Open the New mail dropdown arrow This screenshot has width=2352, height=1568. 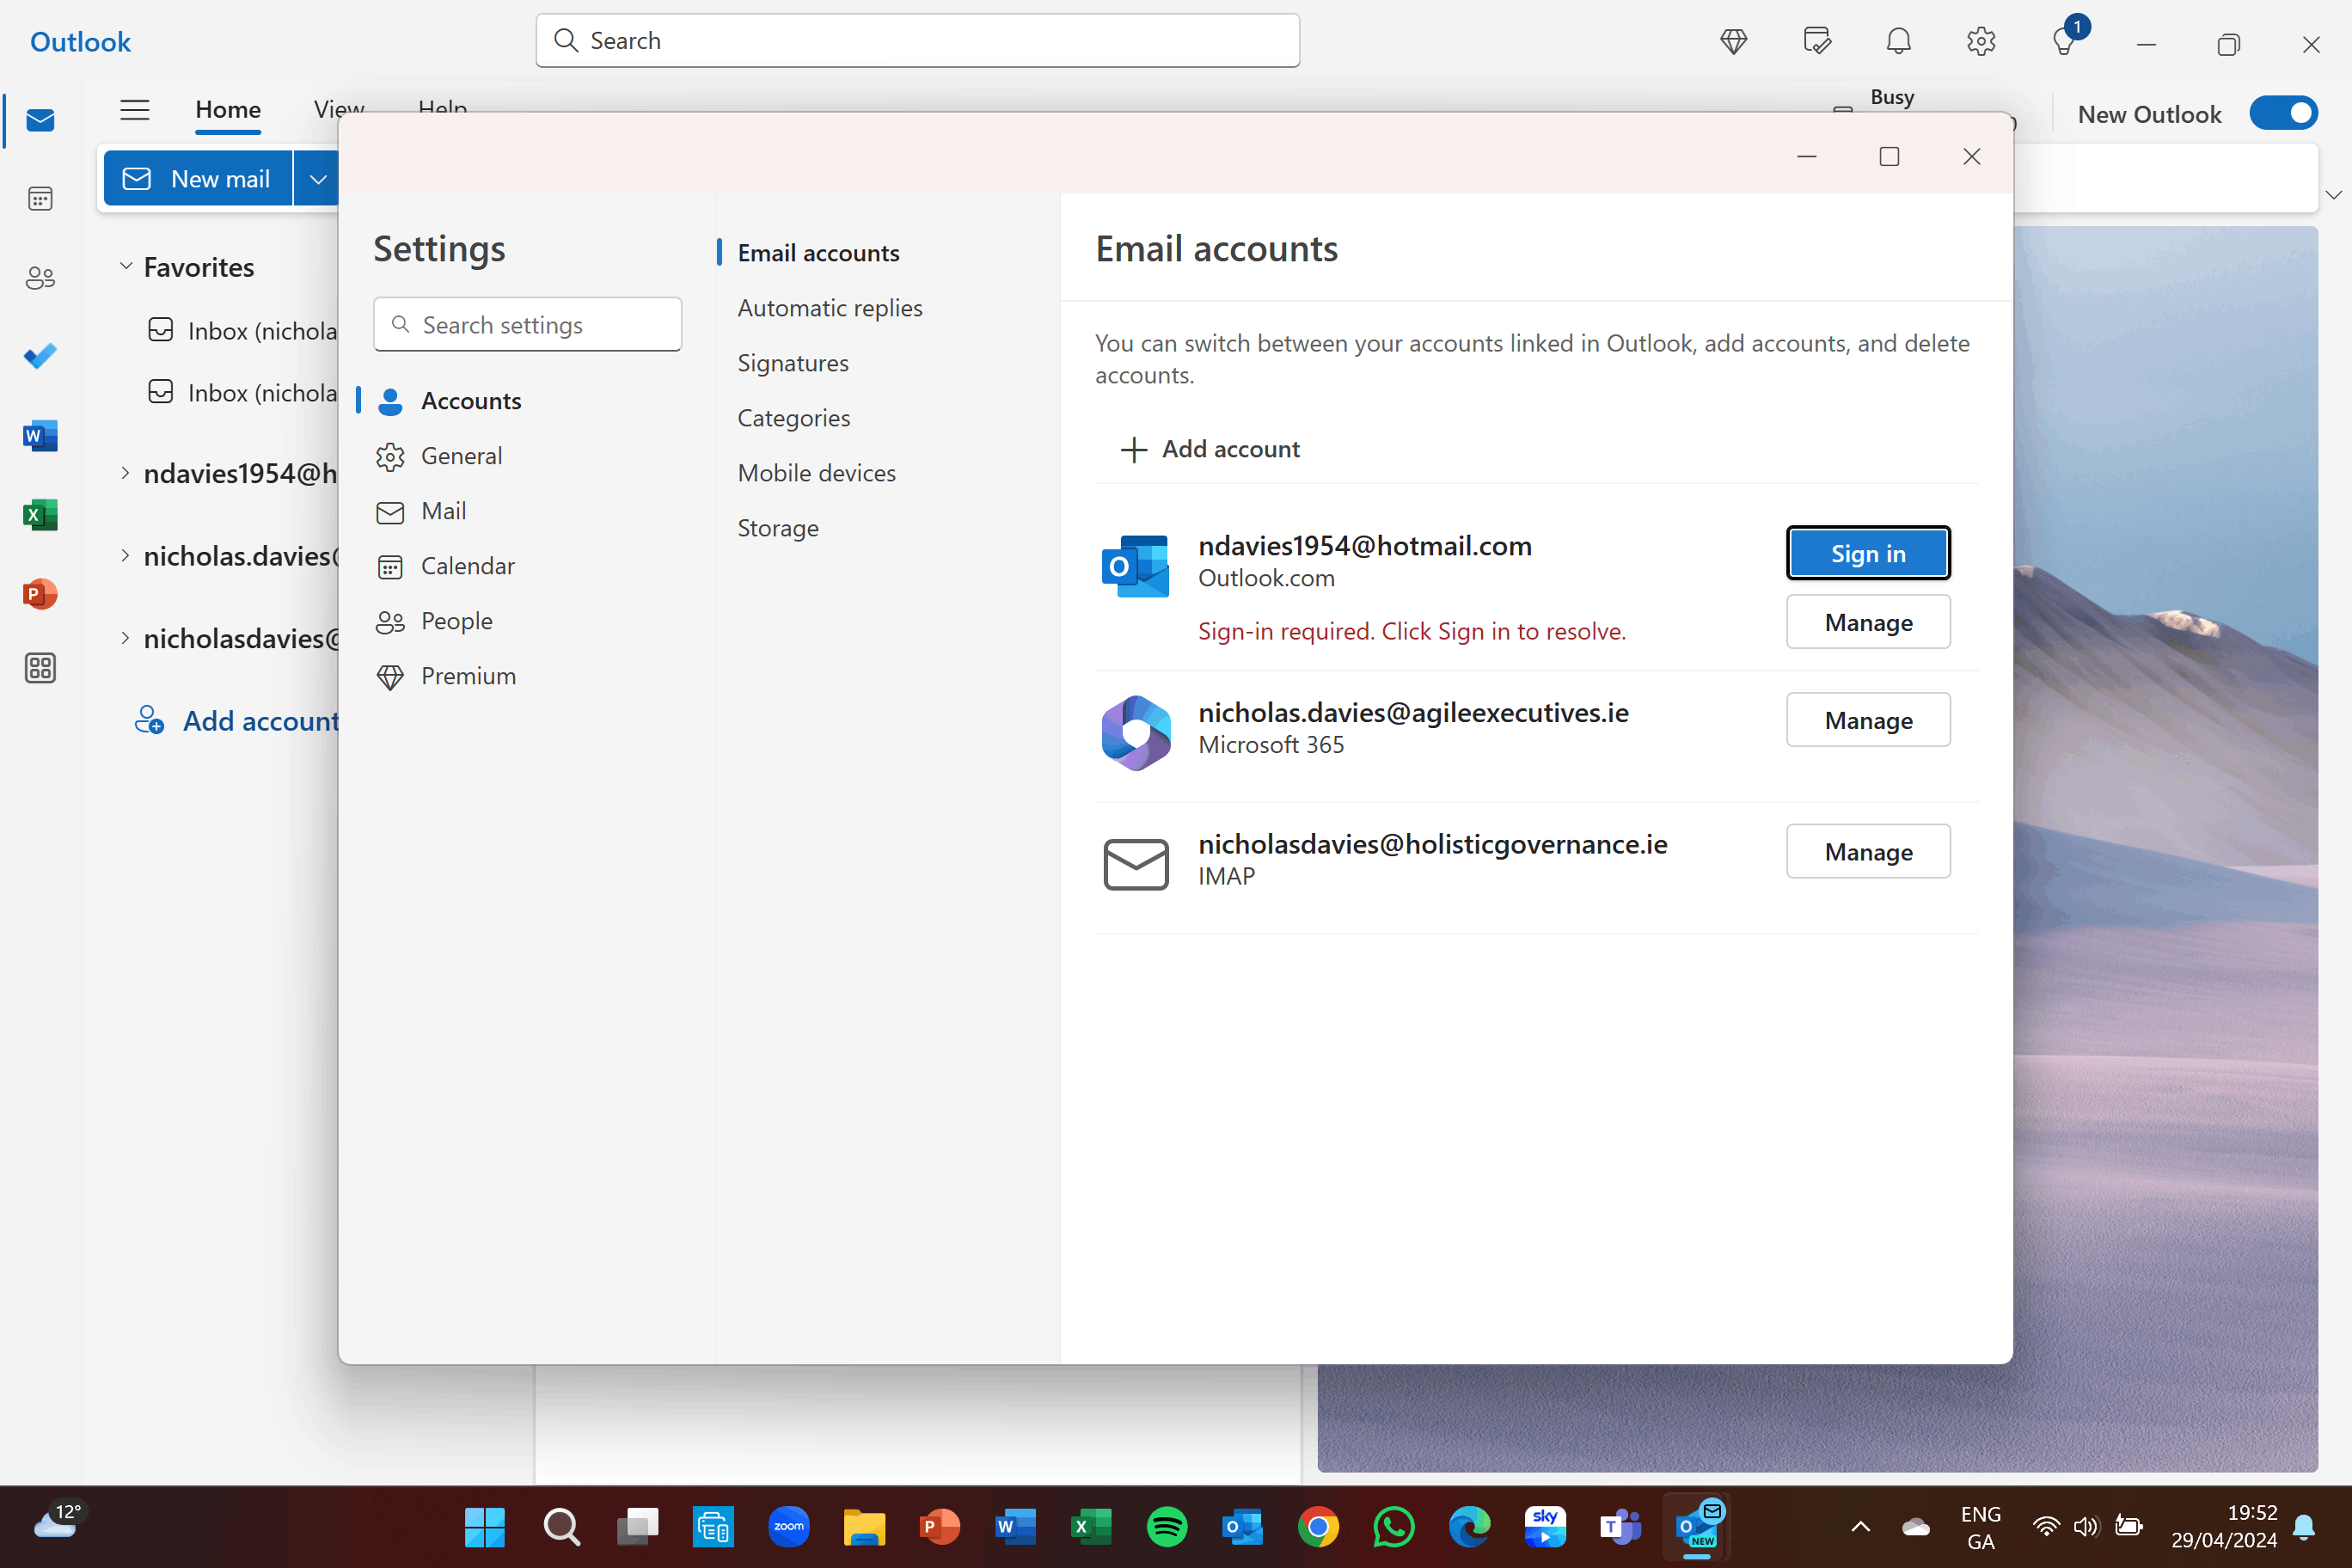[318, 179]
